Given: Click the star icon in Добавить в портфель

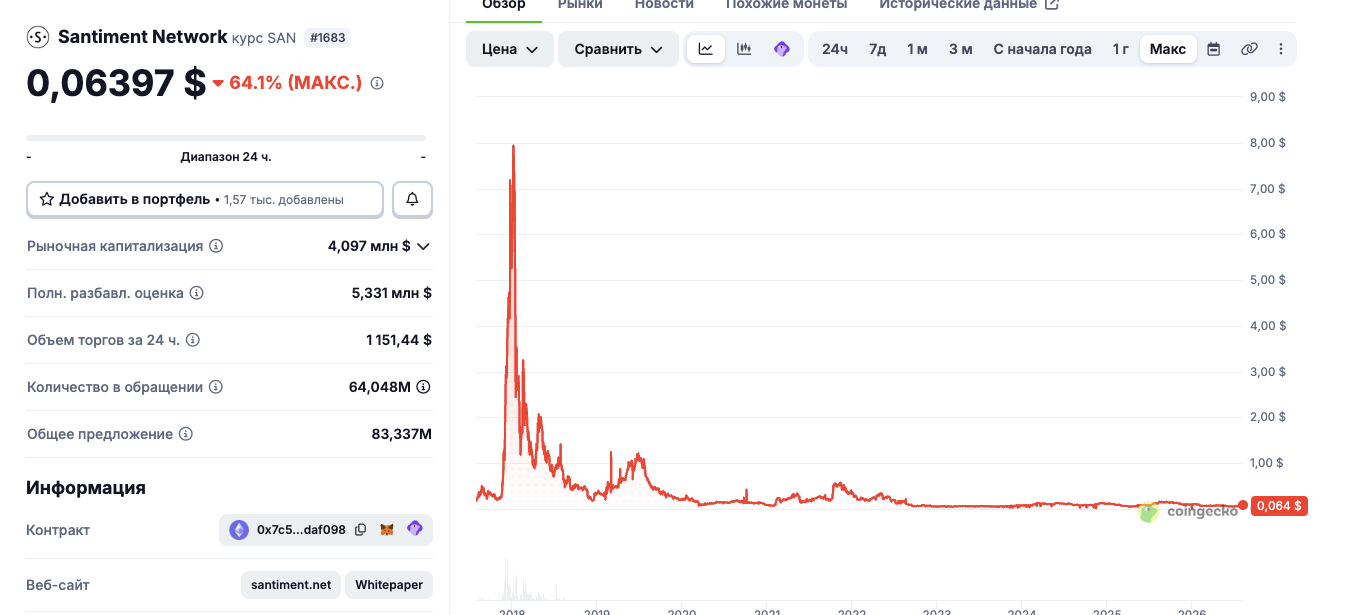Looking at the screenshot, I should click(x=46, y=199).
